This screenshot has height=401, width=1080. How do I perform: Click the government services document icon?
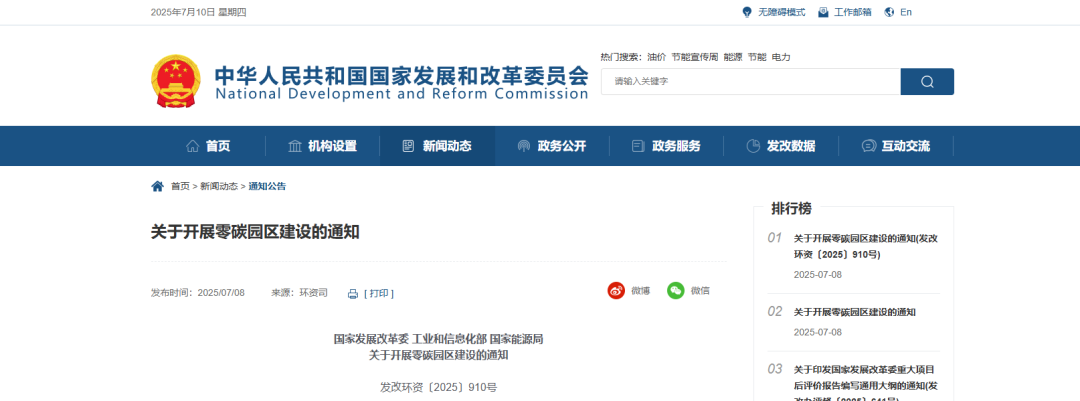tap(638, 146)
